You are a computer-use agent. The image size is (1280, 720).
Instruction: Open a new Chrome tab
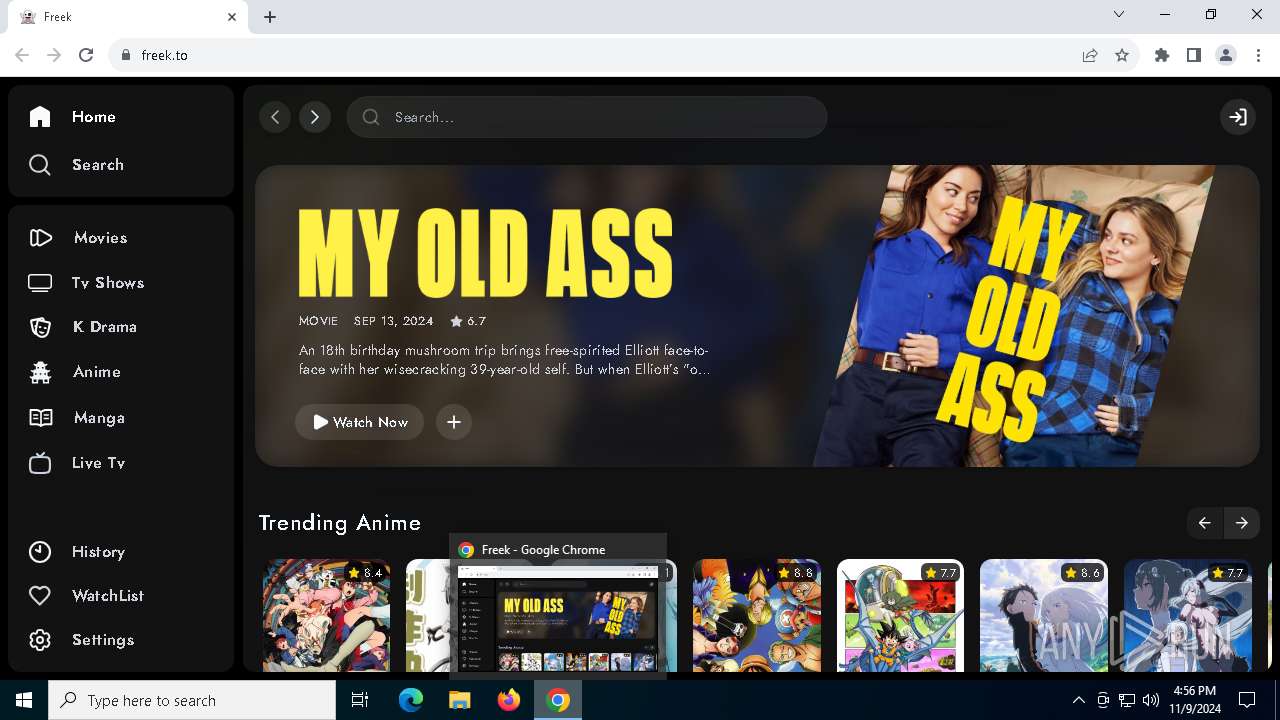(x=270, y=17)
